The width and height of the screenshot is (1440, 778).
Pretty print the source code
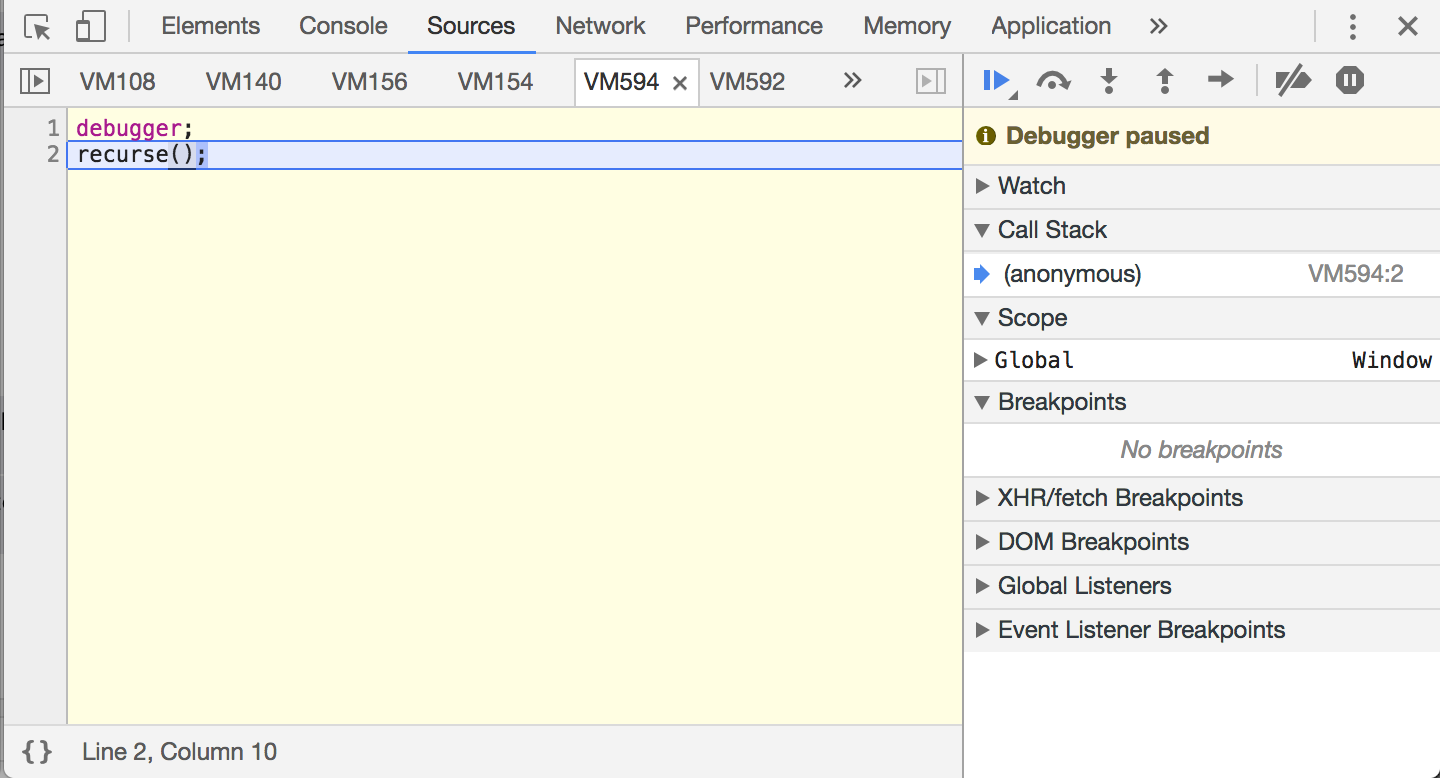[x=37, y=752]
